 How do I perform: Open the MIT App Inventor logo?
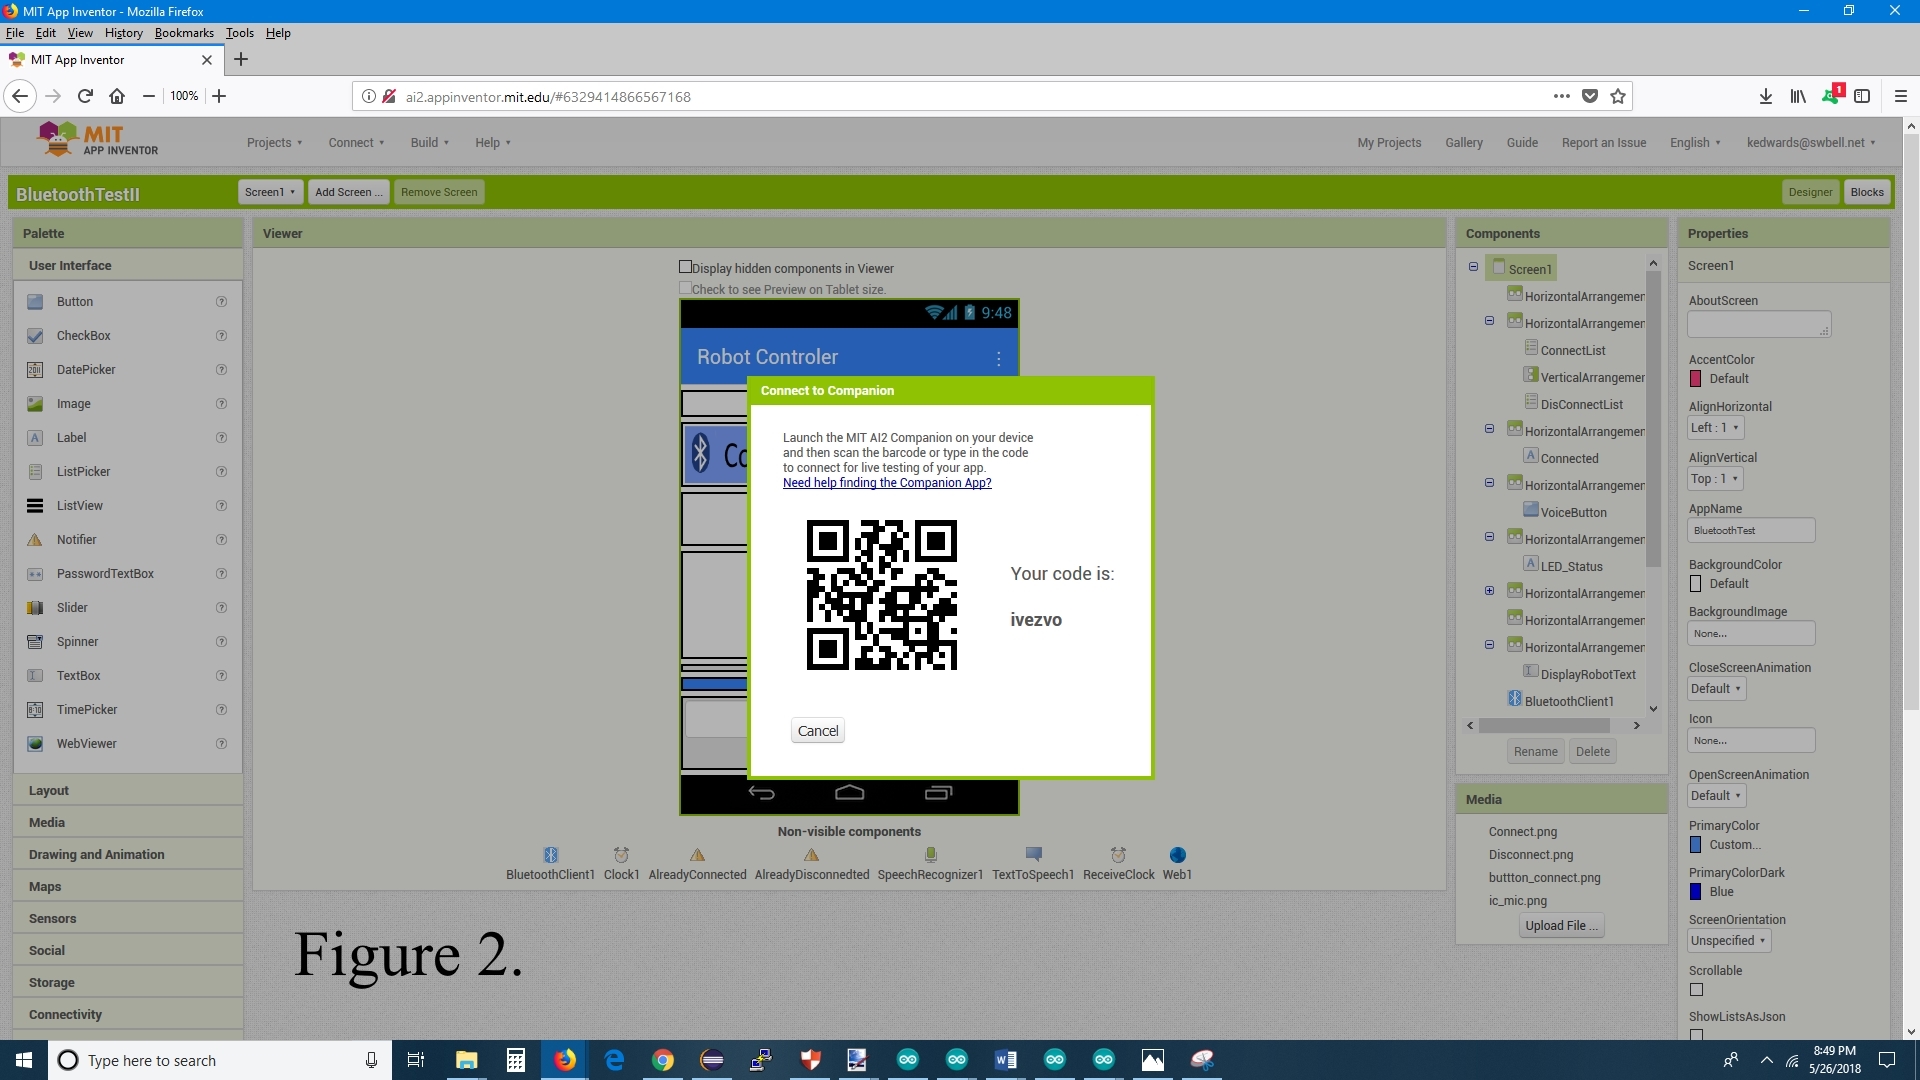coord(98,140)
